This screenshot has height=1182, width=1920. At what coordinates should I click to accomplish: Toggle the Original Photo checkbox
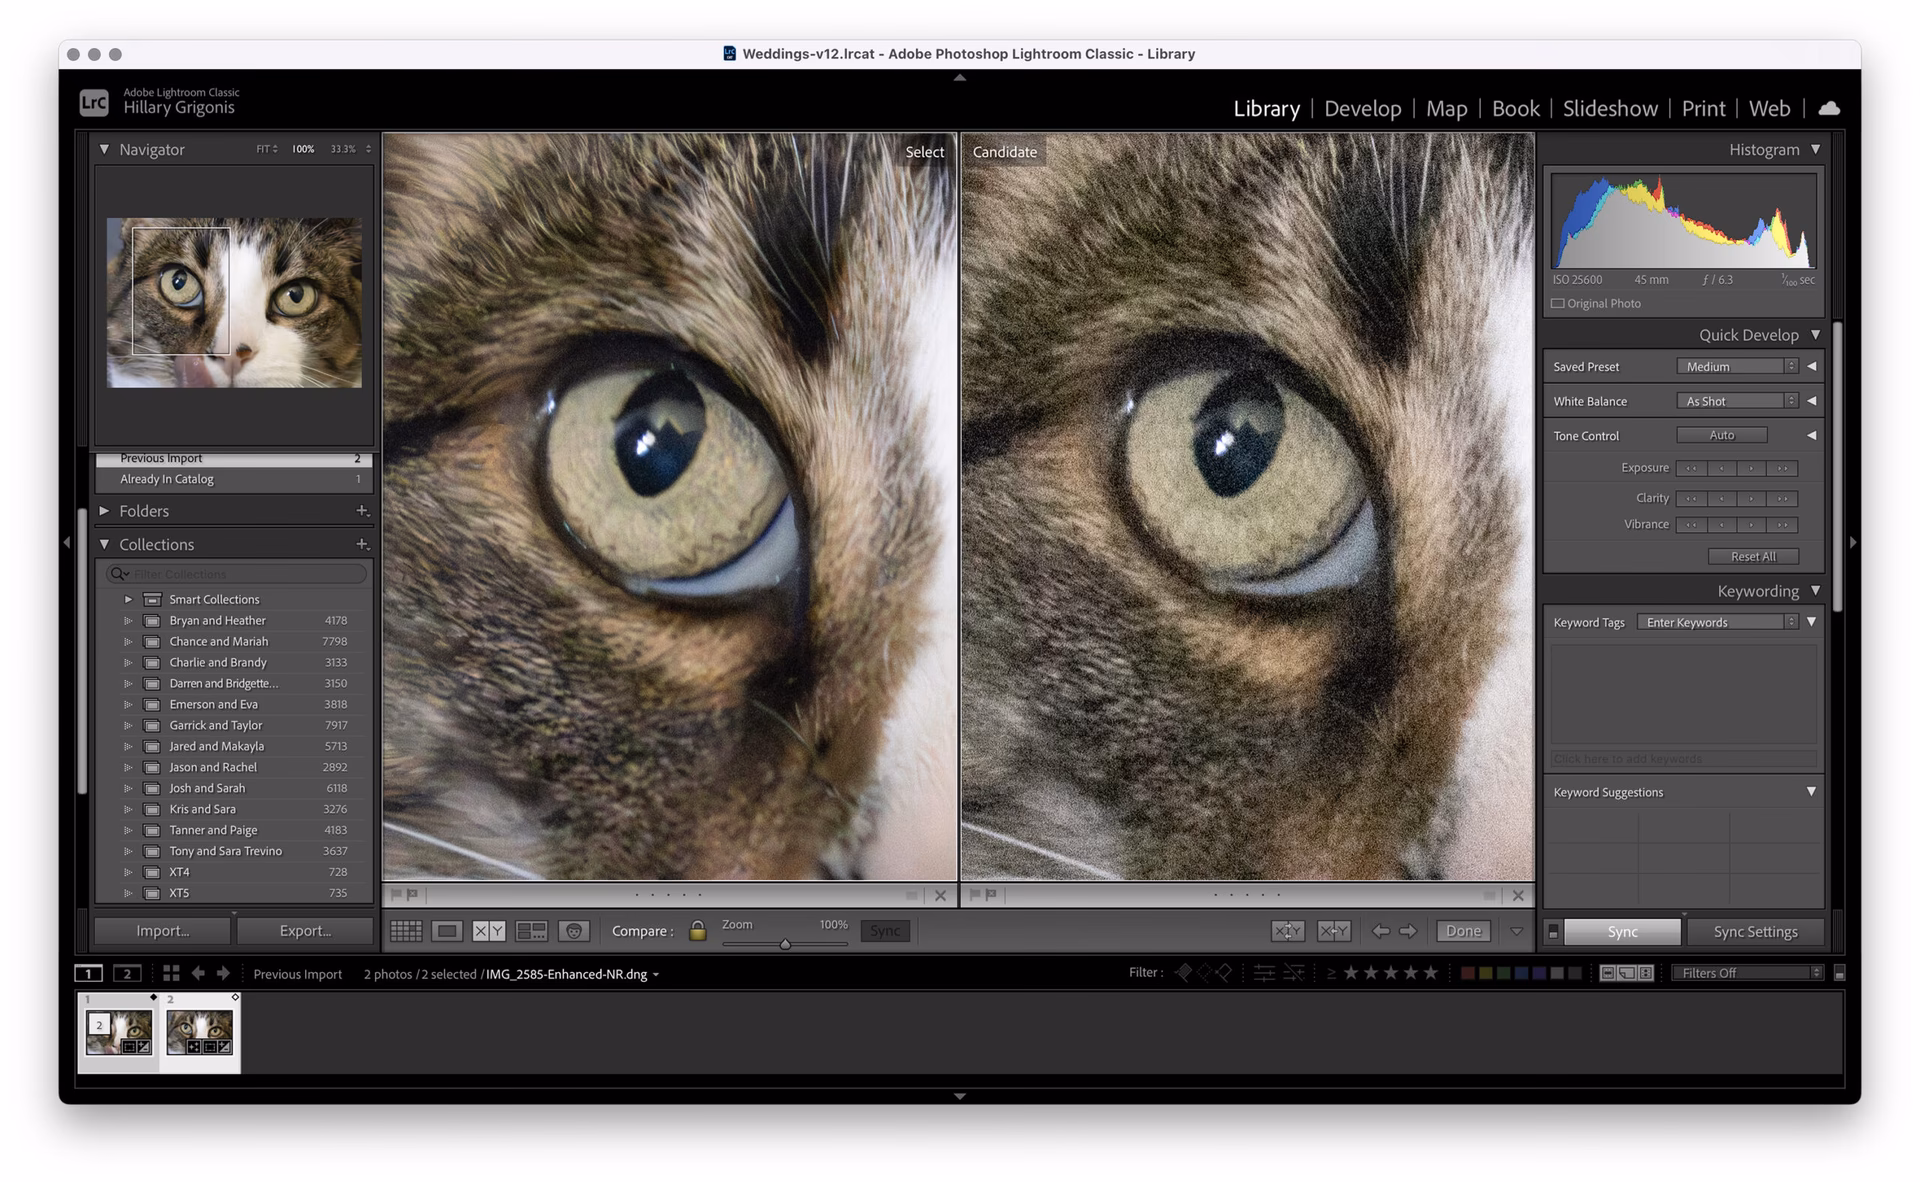point(1557,303)
